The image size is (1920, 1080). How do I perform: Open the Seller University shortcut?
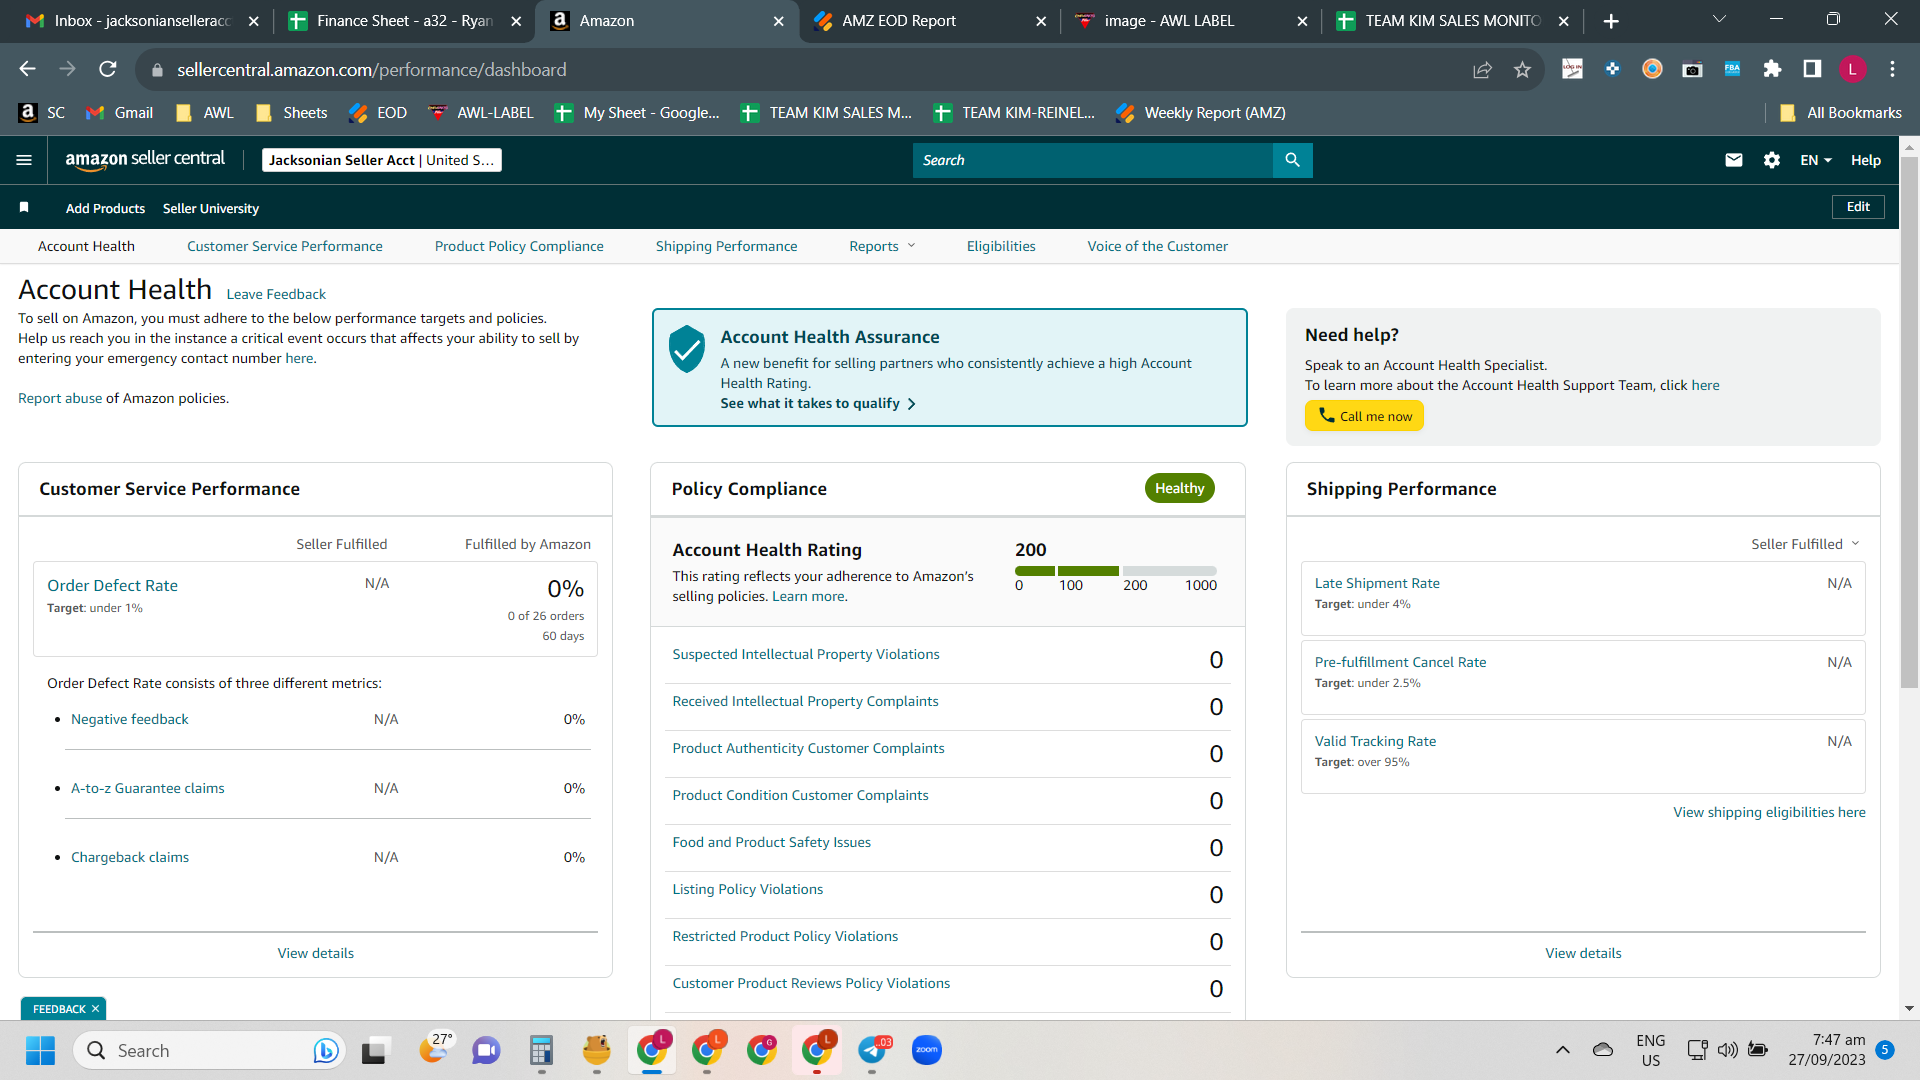click(x=211, y=208)
